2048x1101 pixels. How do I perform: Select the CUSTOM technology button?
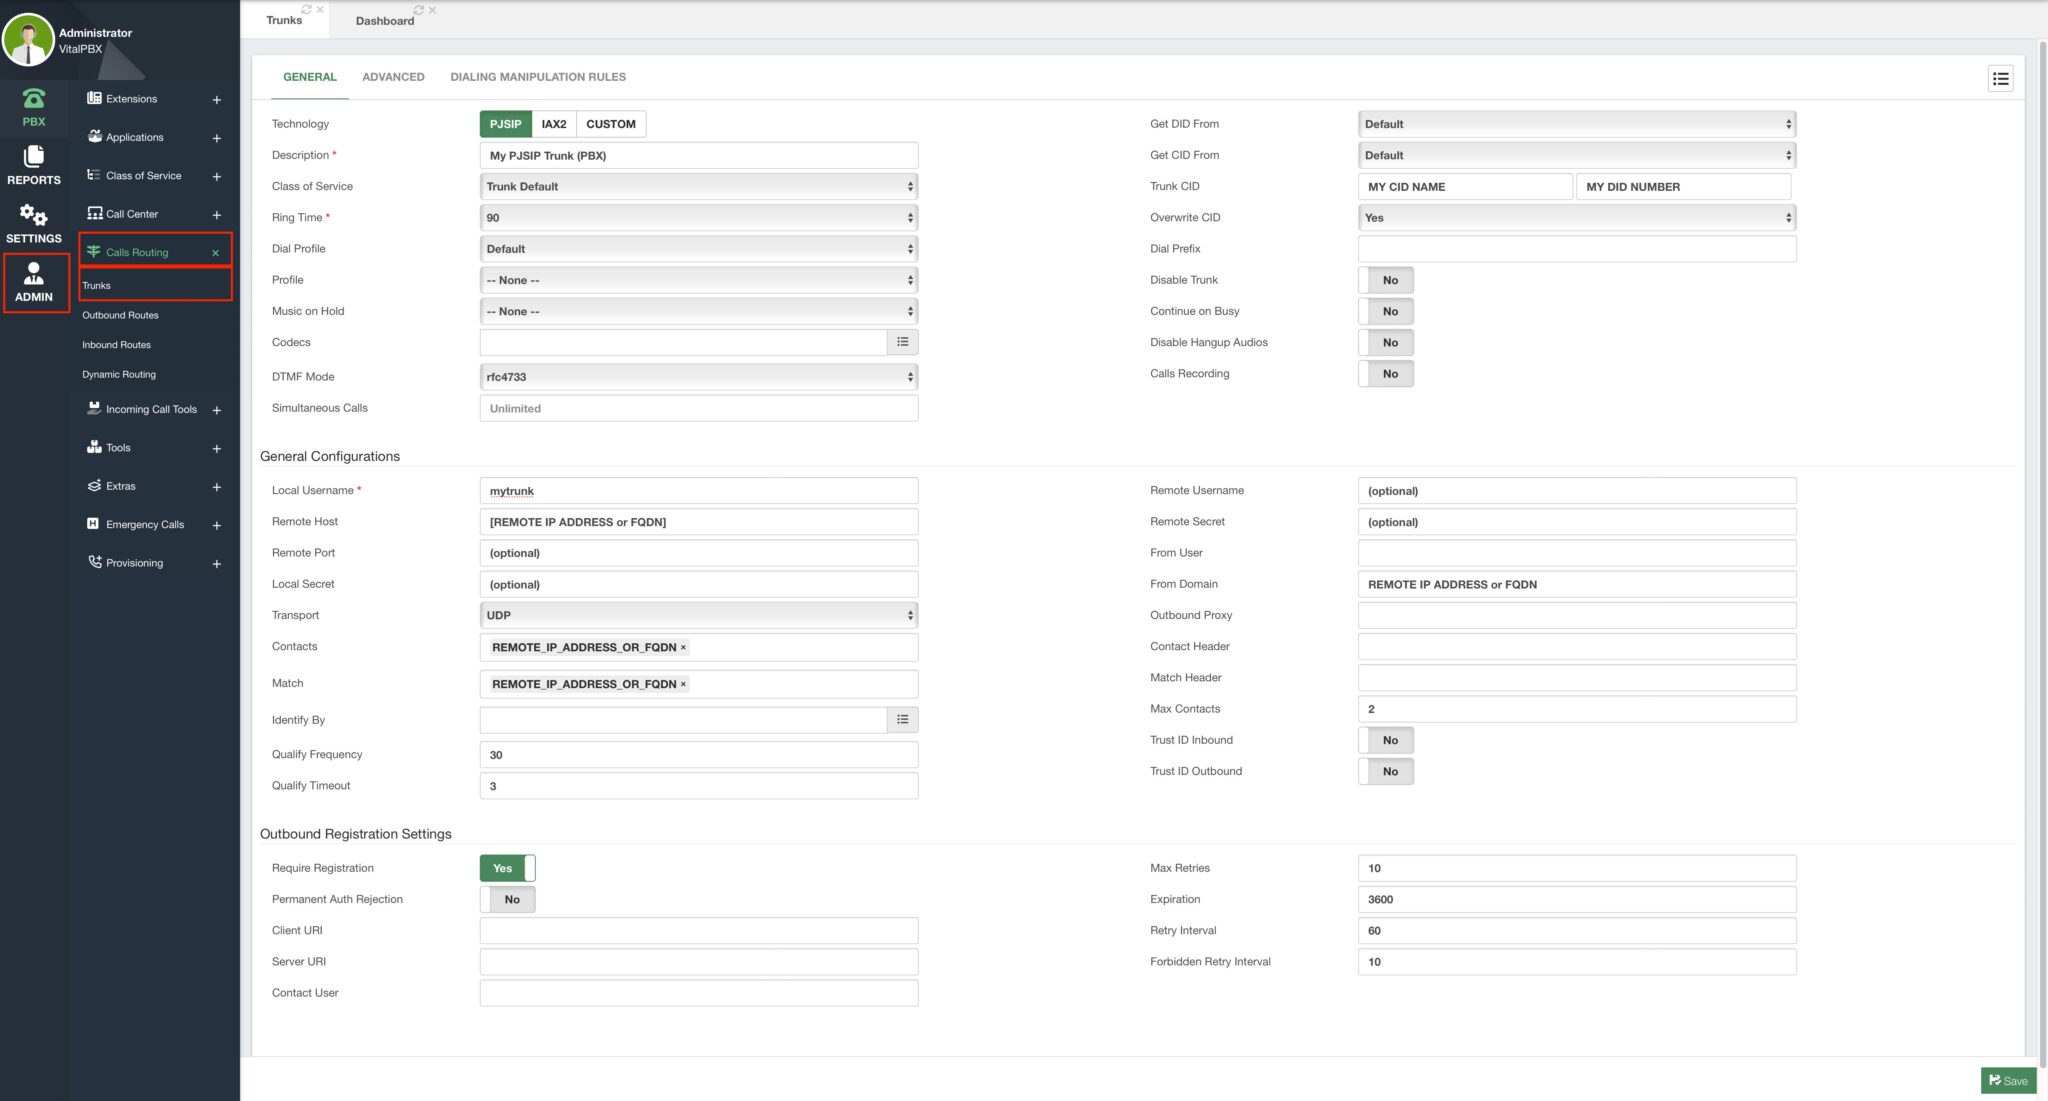tap(610, 124)
